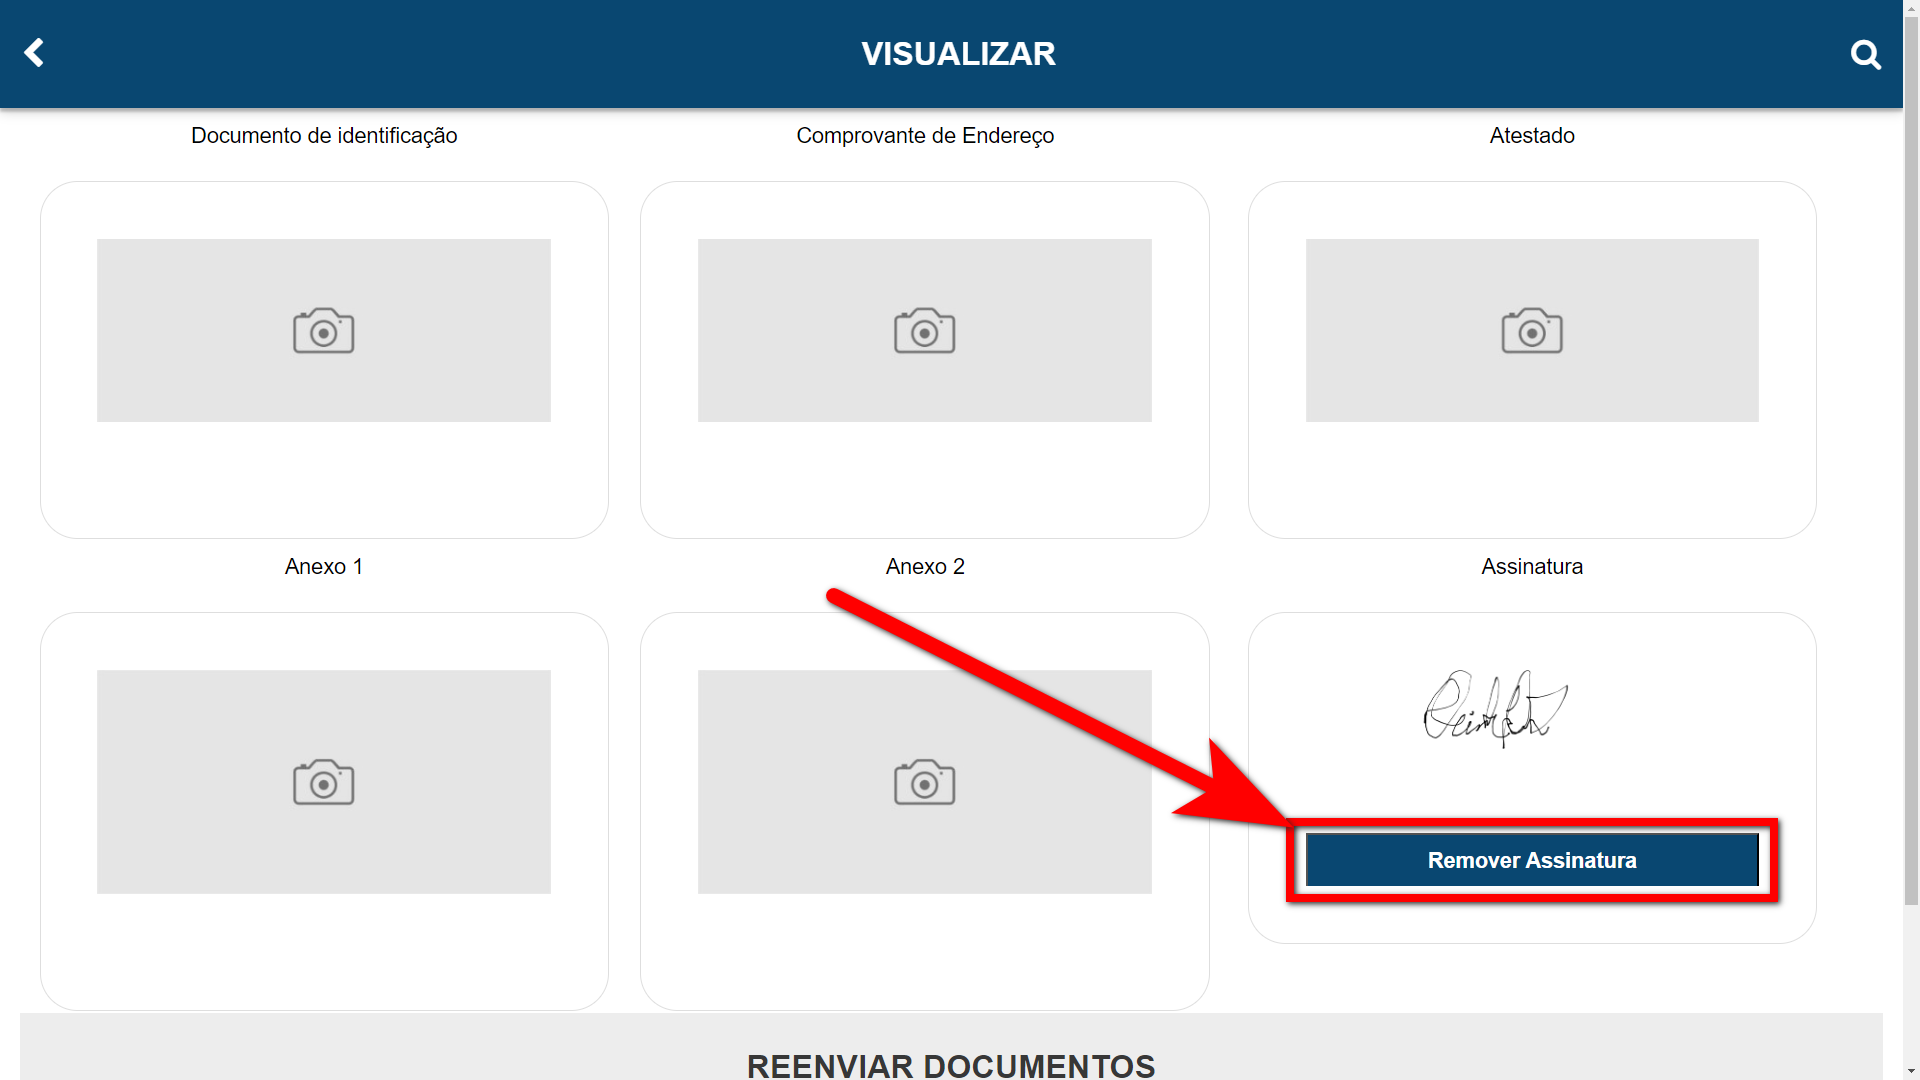Click scrollbar down arrow at bottom
1920x1080 pixels.
click(x=1911, y=1071)
